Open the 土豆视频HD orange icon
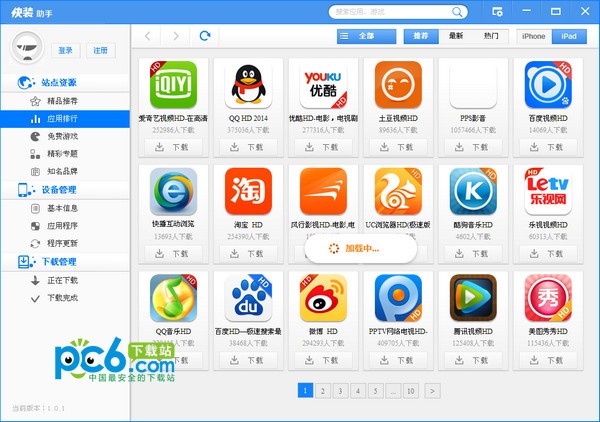 coord(398,85)
